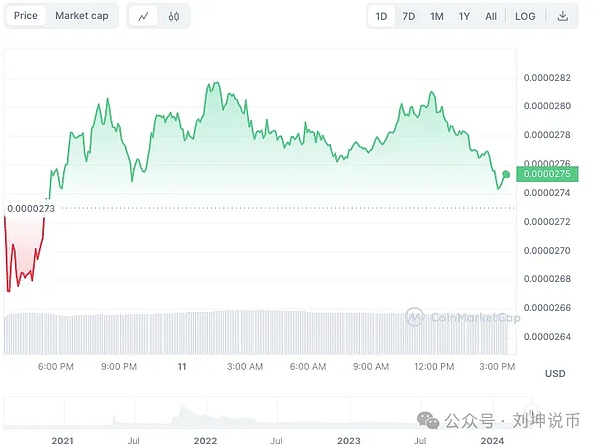
Task: Select the 1M time range
Action: tap(437, 16)
